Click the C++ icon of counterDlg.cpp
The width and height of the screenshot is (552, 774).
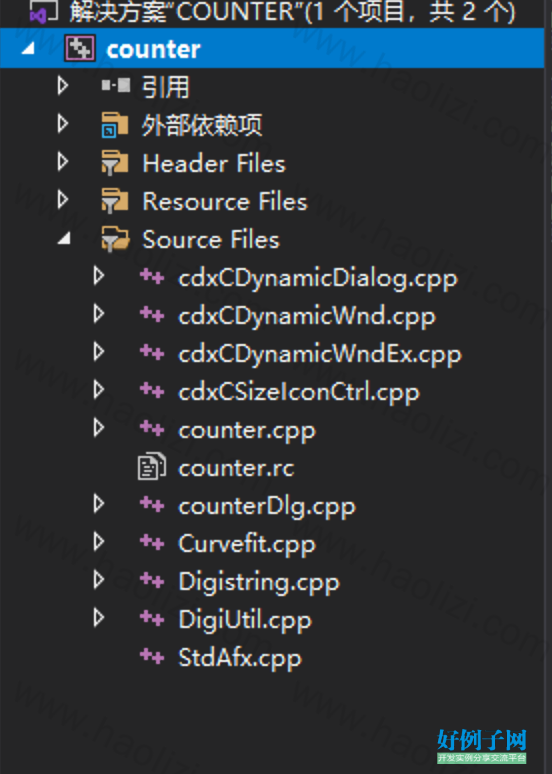152,504
